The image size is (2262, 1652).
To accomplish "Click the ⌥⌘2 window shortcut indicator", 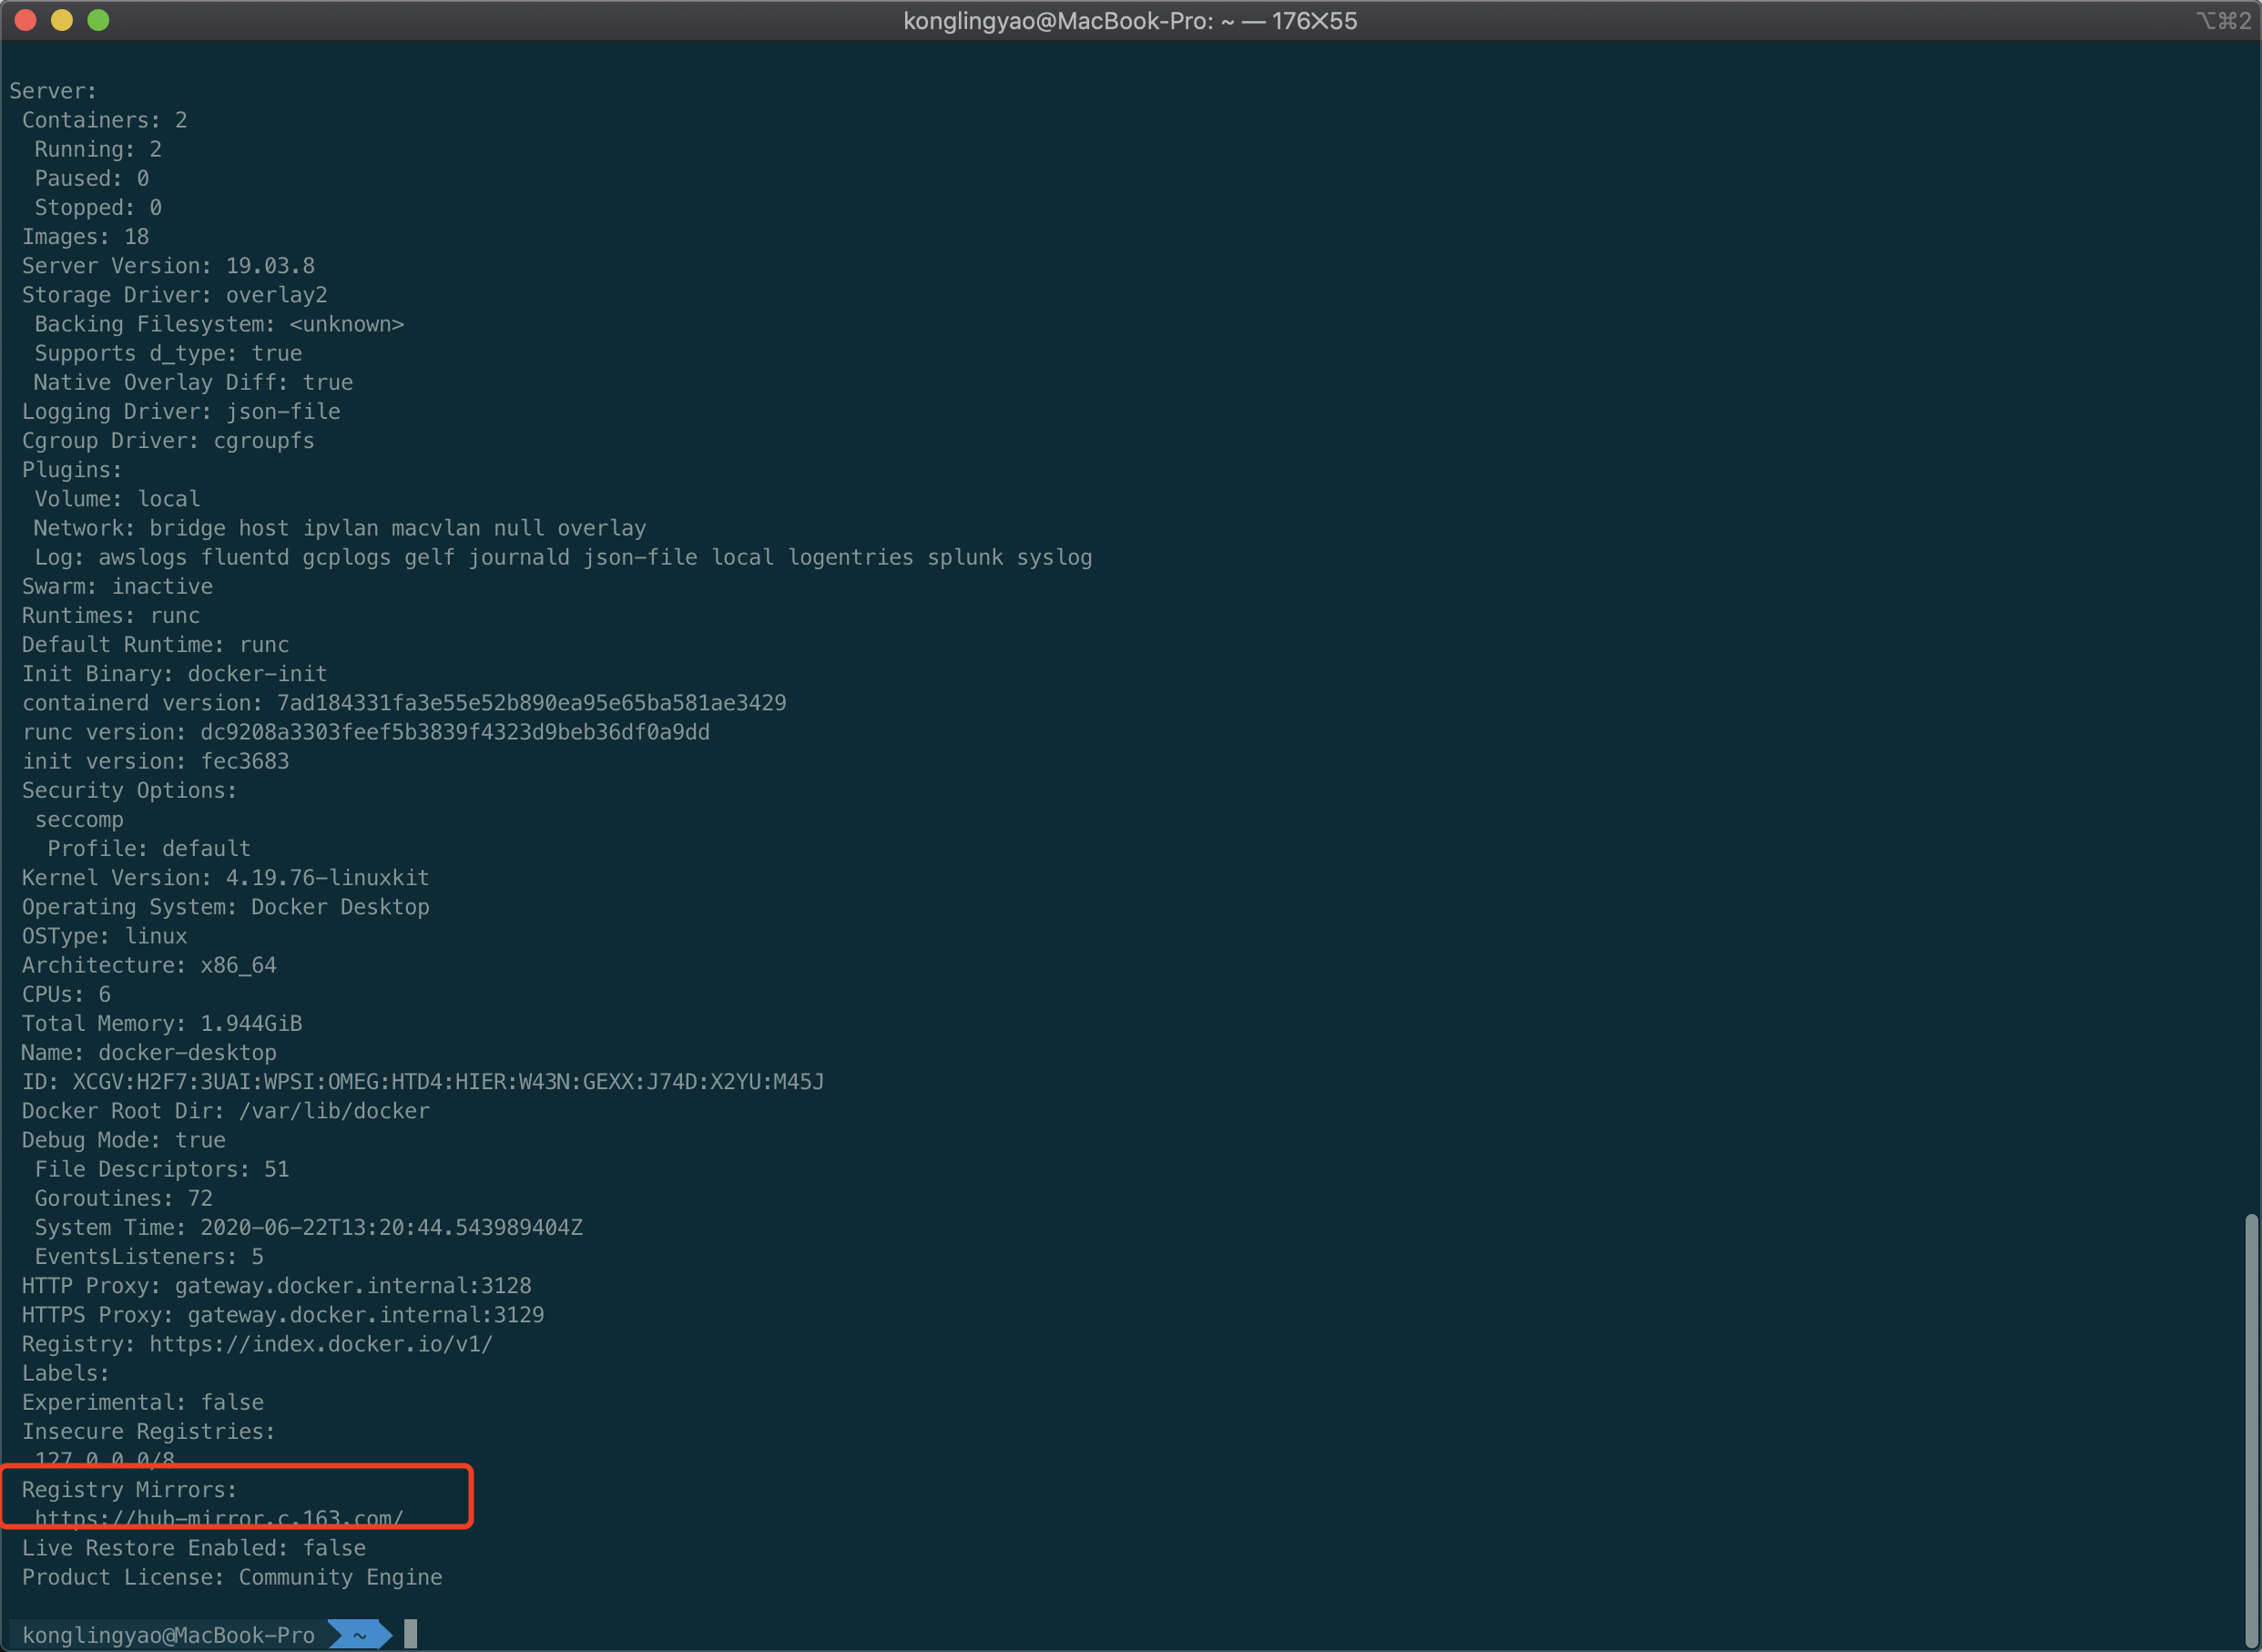I will pos(2224,21).
